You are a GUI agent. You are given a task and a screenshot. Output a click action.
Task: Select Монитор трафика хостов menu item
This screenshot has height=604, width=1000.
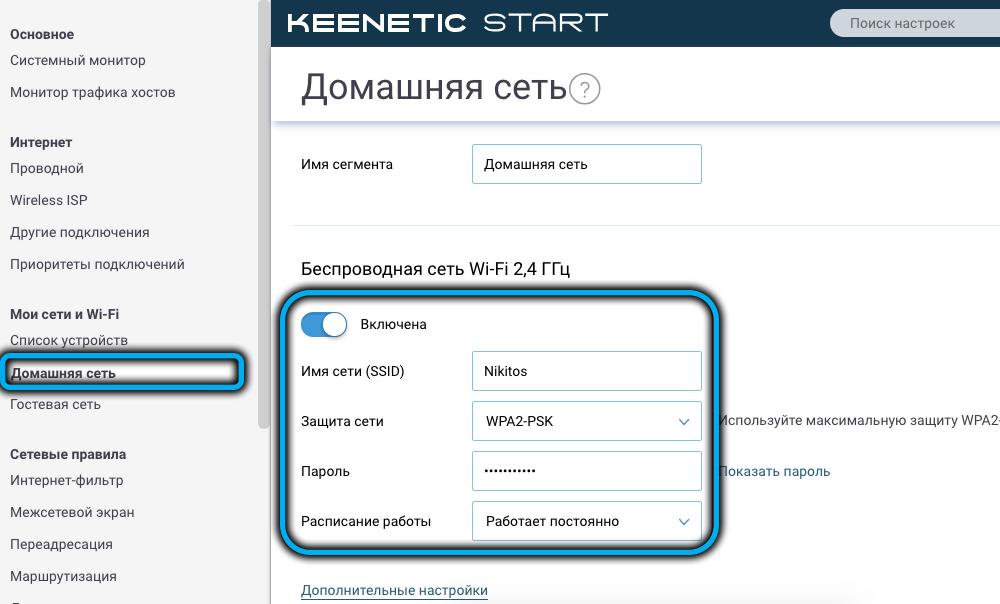(x=93, y=92)
